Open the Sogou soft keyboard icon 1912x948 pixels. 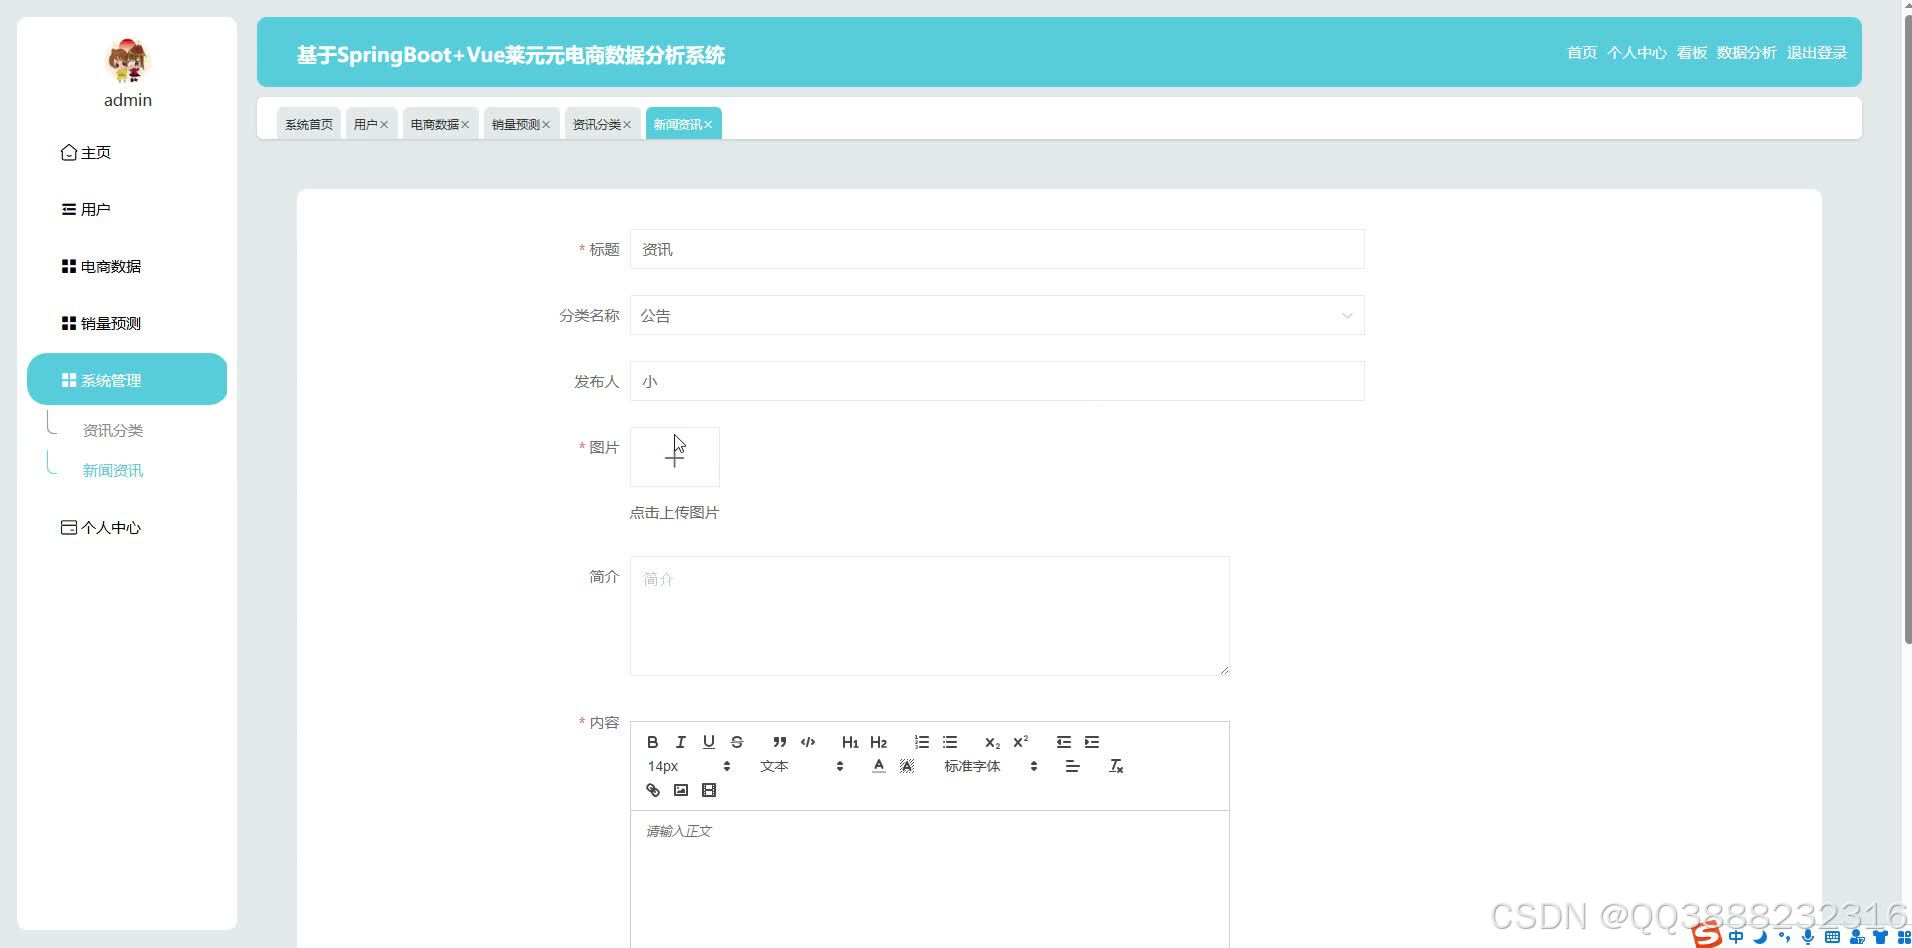click(x=1832, y=937)
